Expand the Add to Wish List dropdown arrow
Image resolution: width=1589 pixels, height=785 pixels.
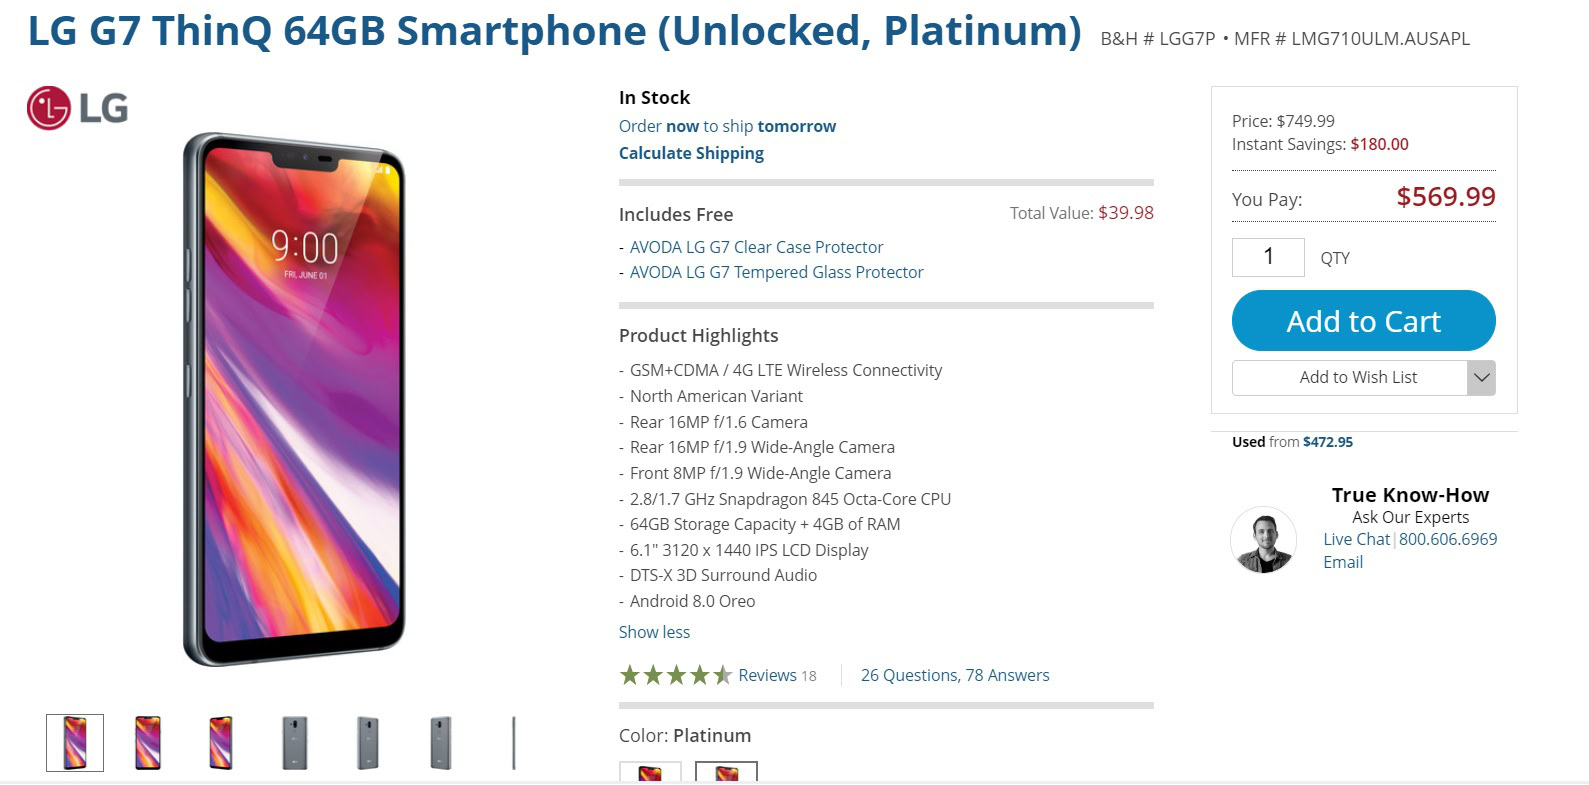(x=1481, y=378)
